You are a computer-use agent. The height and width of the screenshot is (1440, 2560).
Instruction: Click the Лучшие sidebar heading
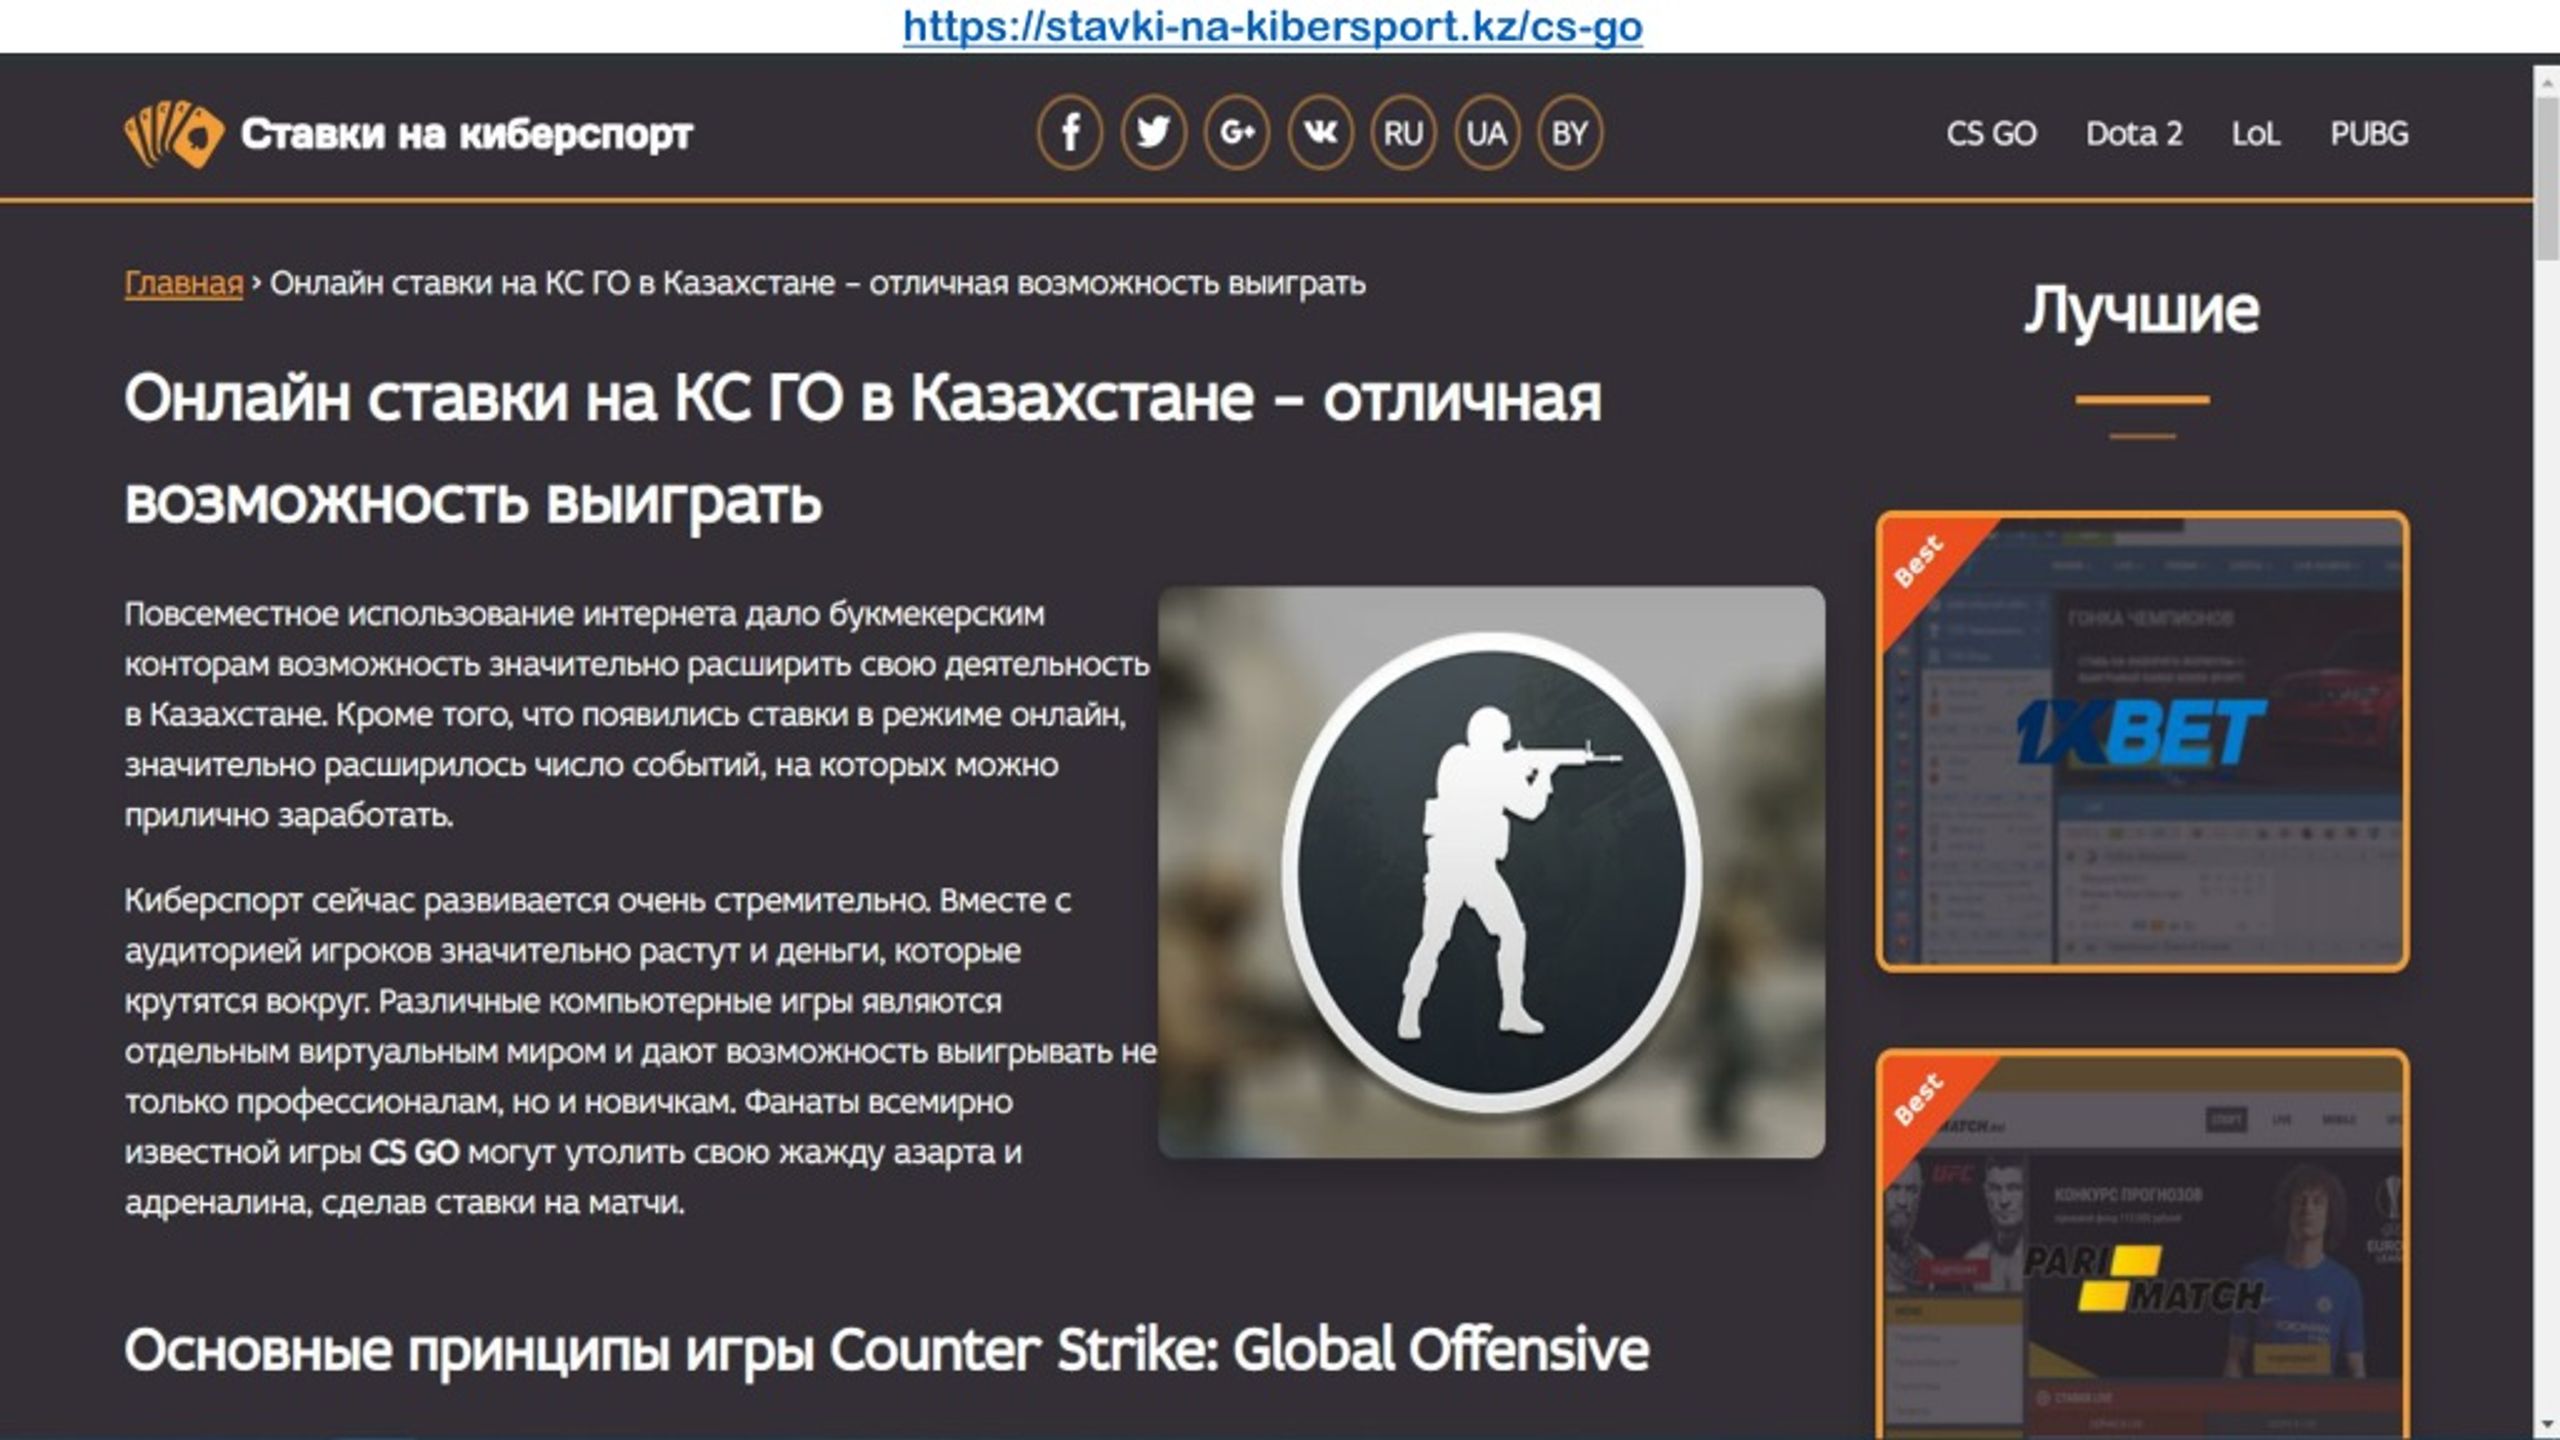(2142, 310)
